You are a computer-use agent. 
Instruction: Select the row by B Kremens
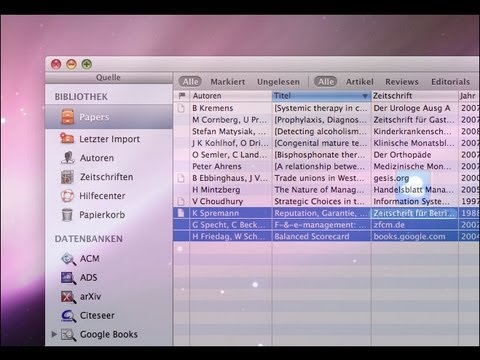tap(327, 108)
